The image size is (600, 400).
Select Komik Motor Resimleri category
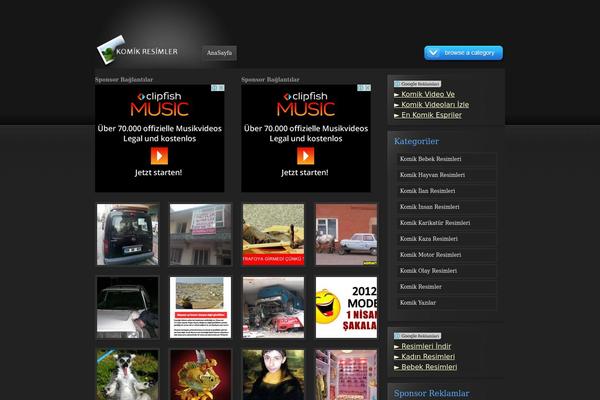[446, 255]
